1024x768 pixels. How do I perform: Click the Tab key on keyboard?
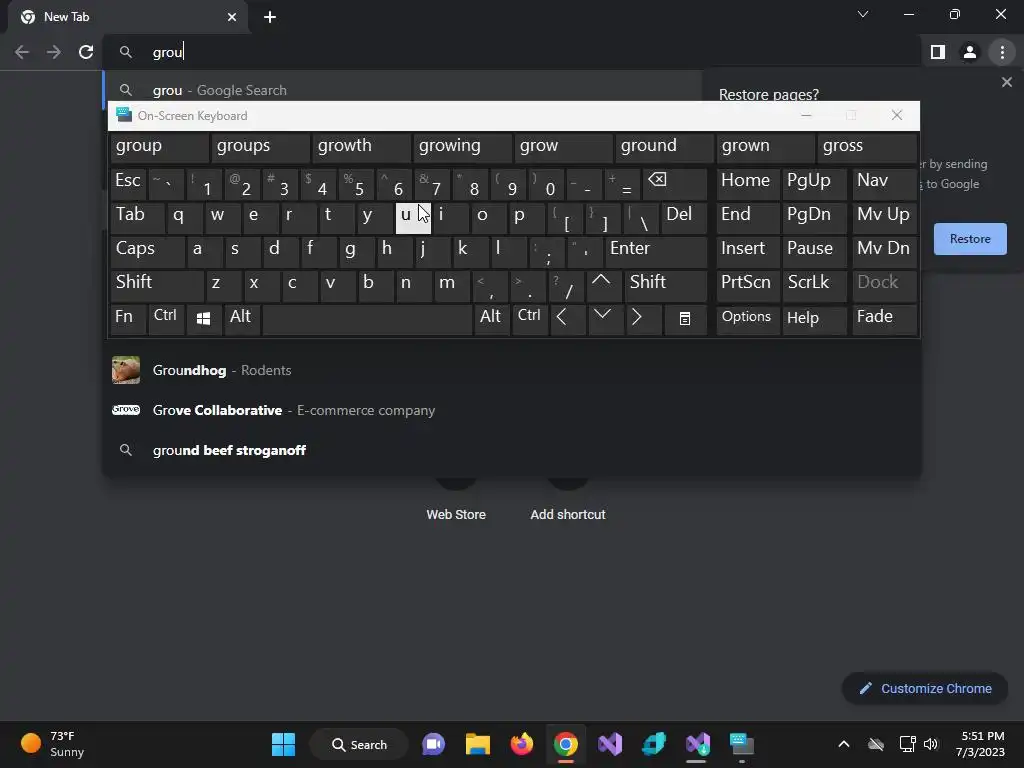pyautogui.click(x=137, y=217)
